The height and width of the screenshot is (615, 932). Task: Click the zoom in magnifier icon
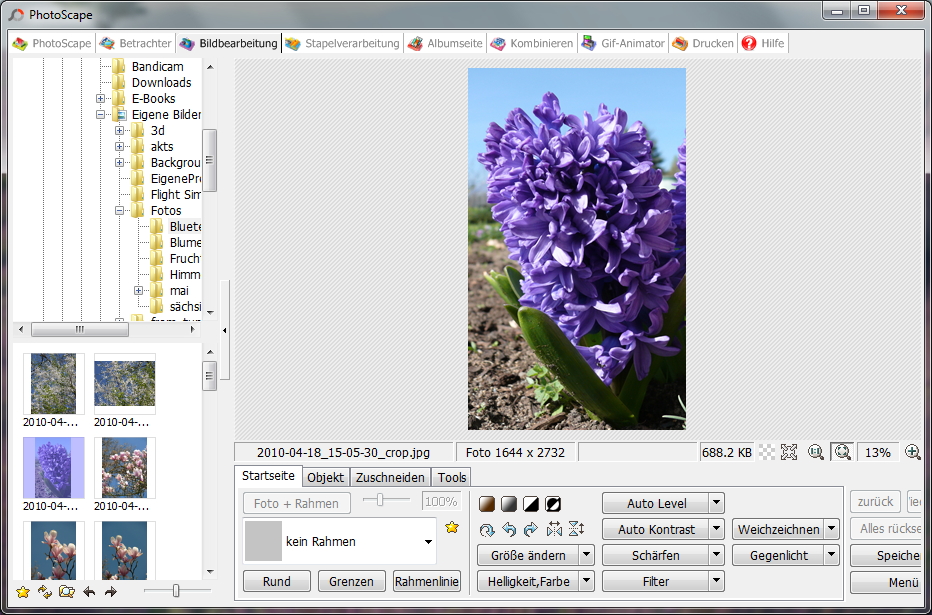pos(912,452)
